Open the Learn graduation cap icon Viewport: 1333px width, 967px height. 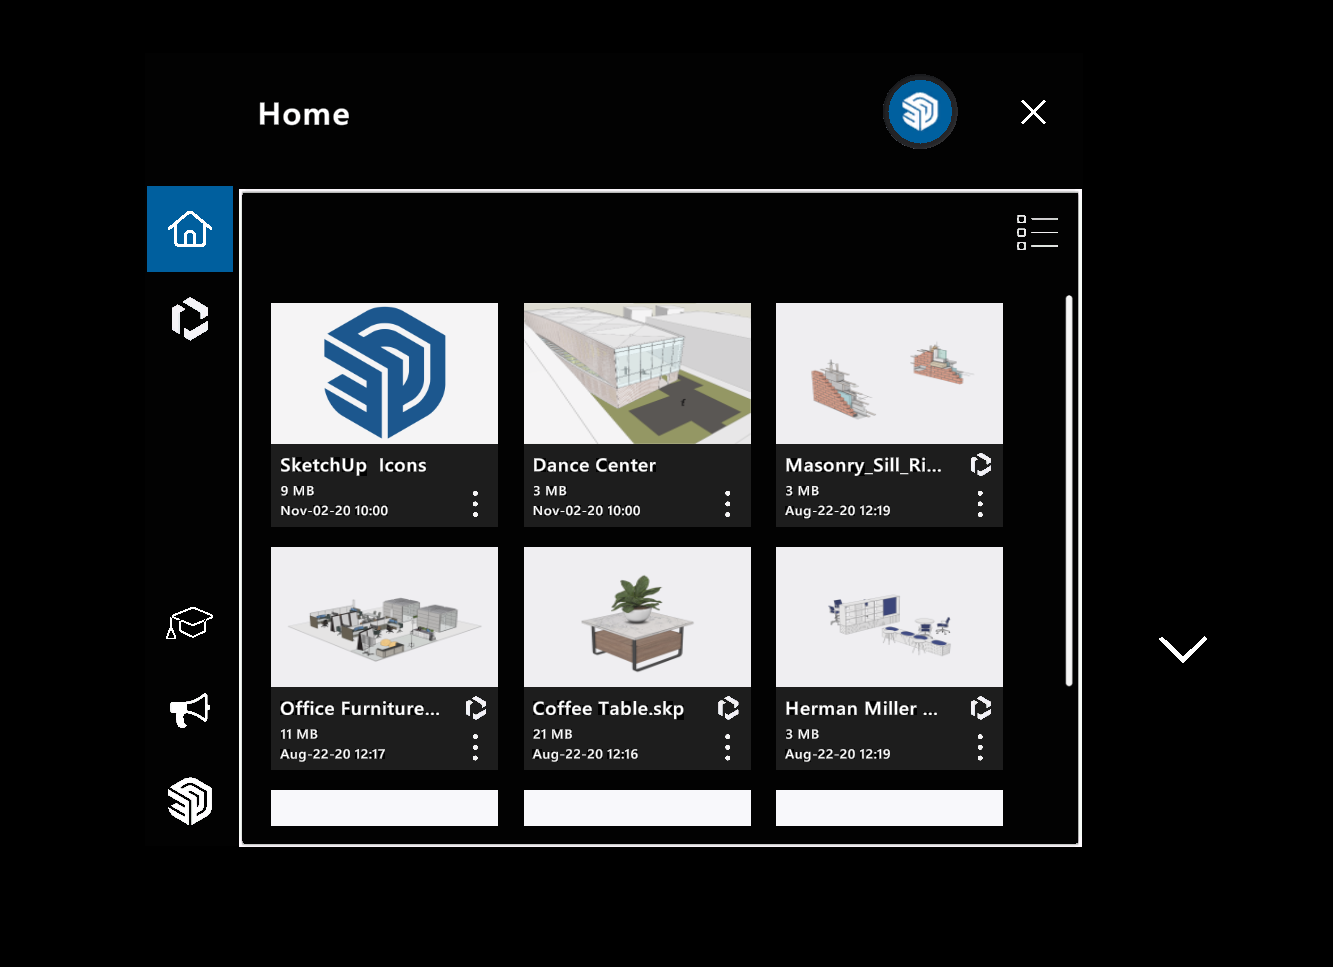pyautogui.click(x=190, y=623)
